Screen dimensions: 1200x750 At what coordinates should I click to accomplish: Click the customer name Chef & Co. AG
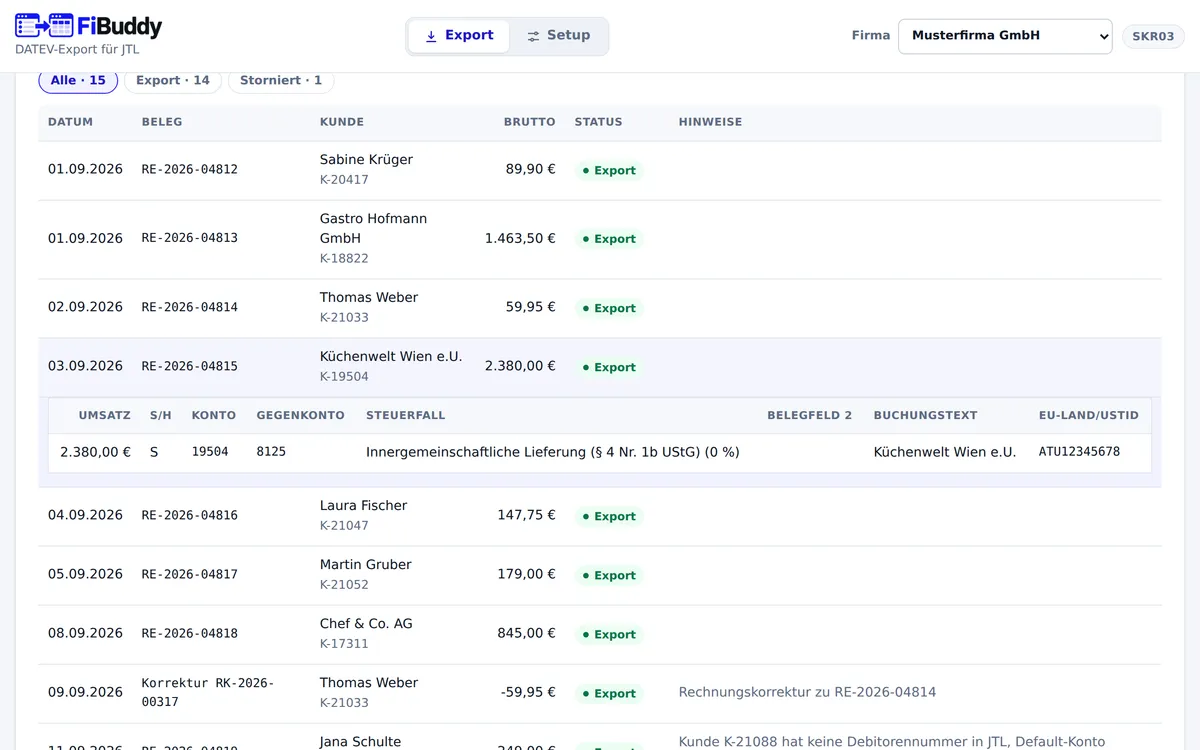point(366,623)
